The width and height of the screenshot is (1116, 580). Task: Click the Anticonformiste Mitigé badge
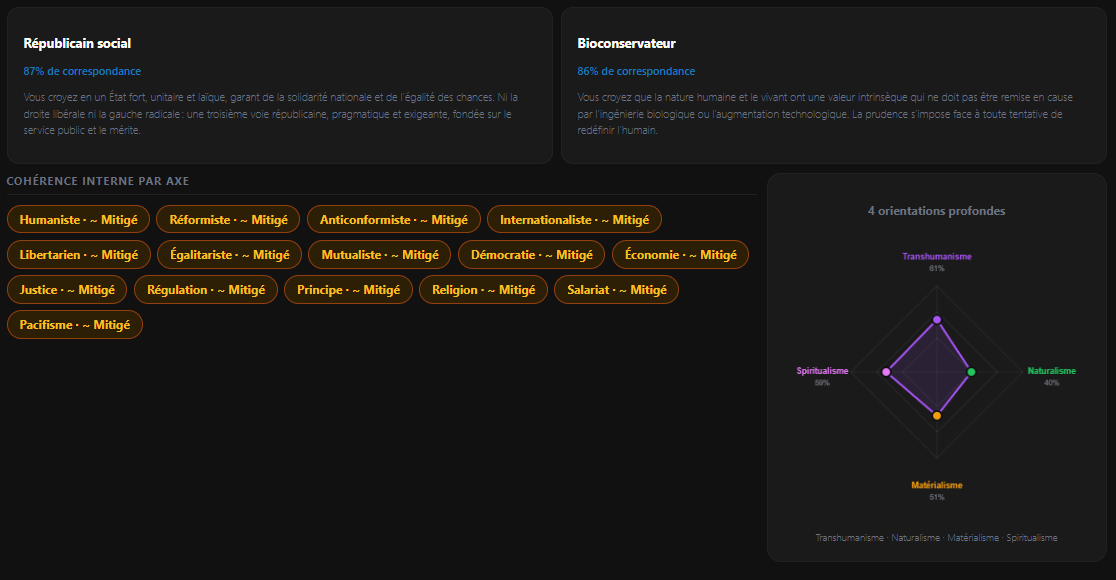(394, 220)
